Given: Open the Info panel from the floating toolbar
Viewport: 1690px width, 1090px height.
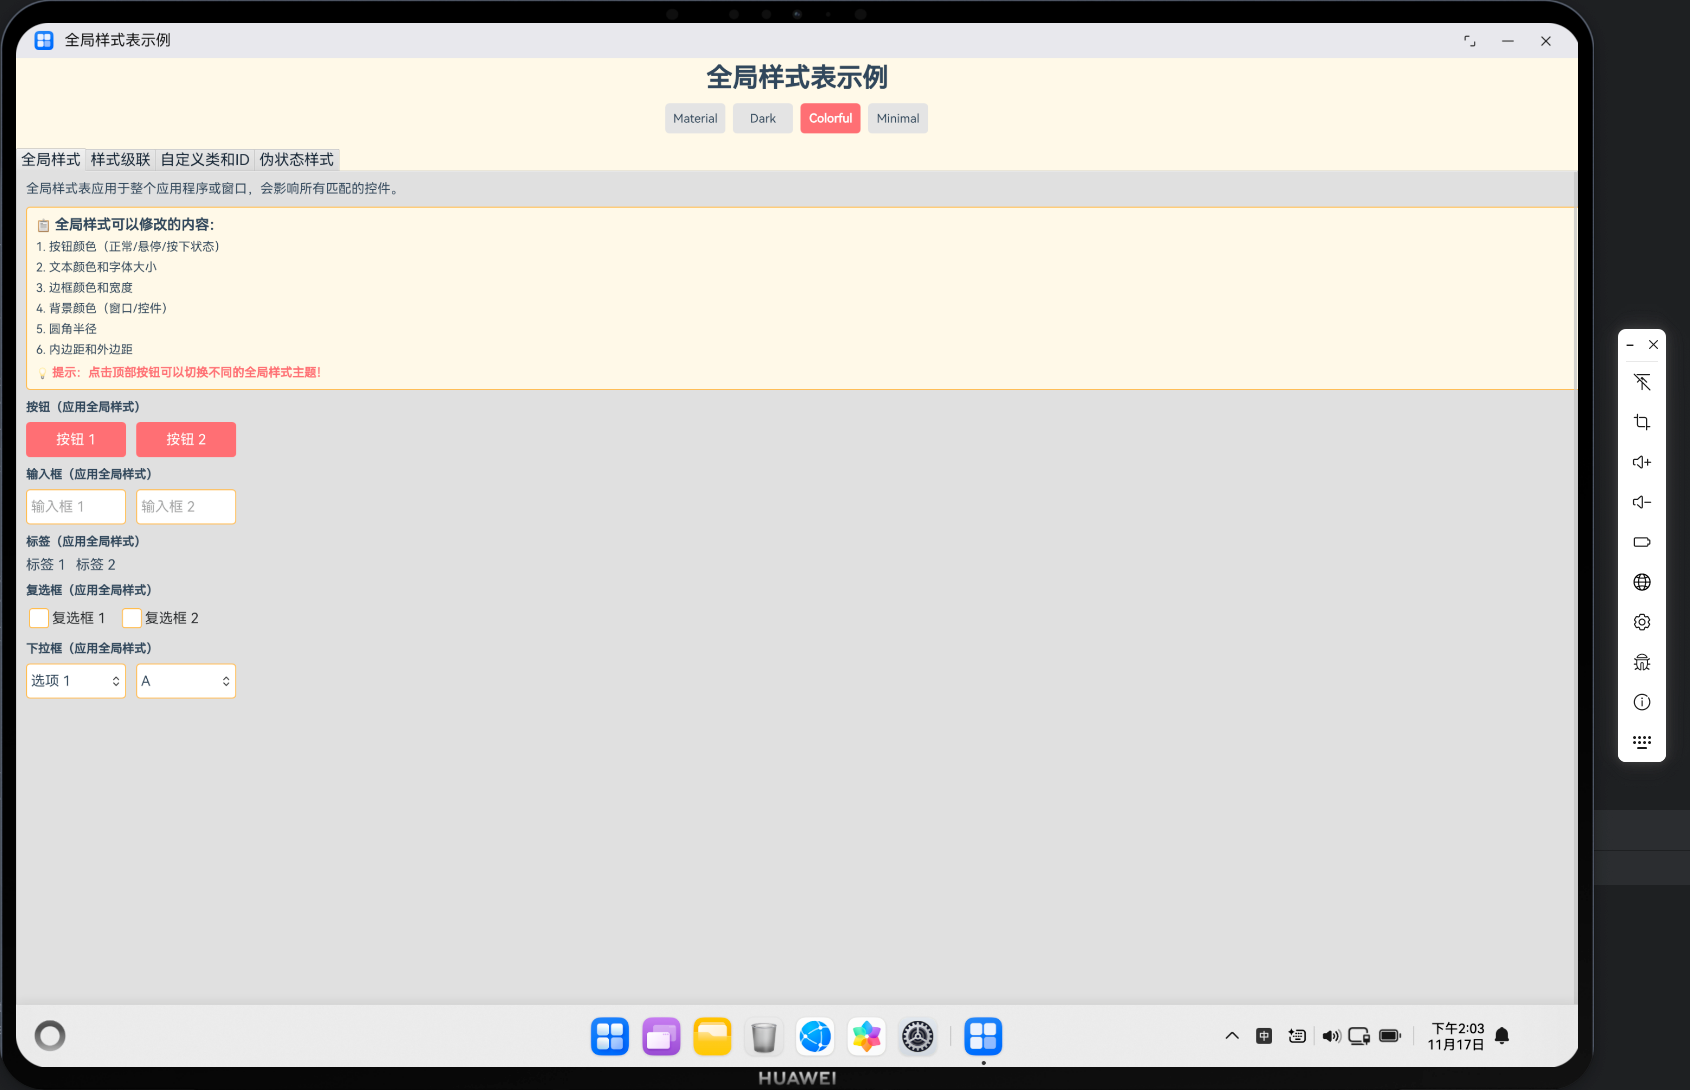Looking at the screenshot, I should point(1641,701).
